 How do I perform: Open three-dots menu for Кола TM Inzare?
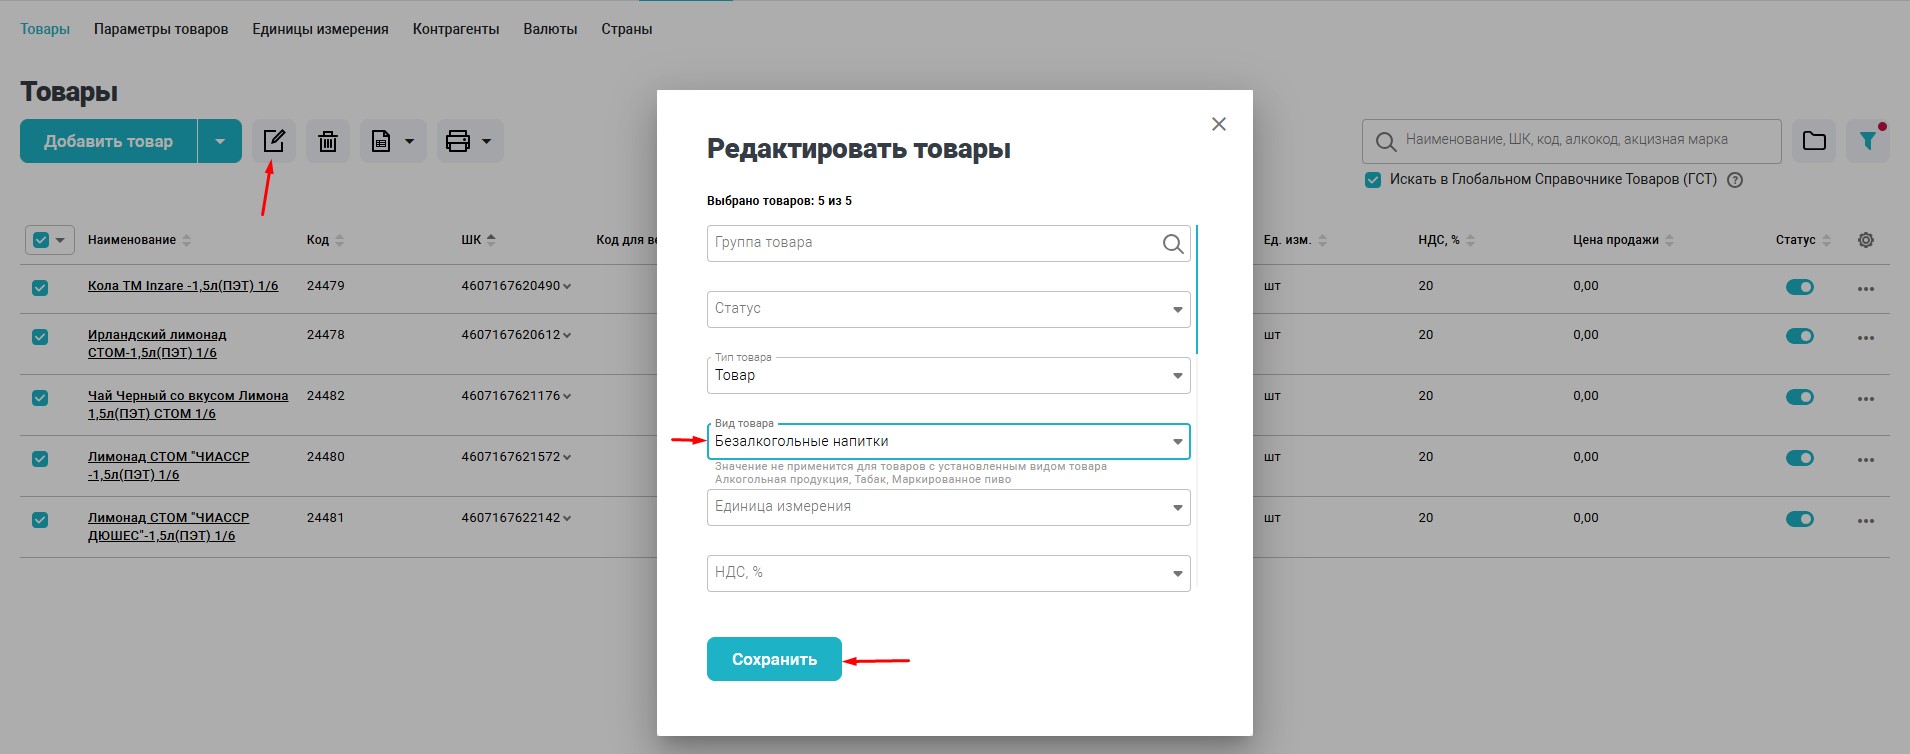pos(1865,288)
